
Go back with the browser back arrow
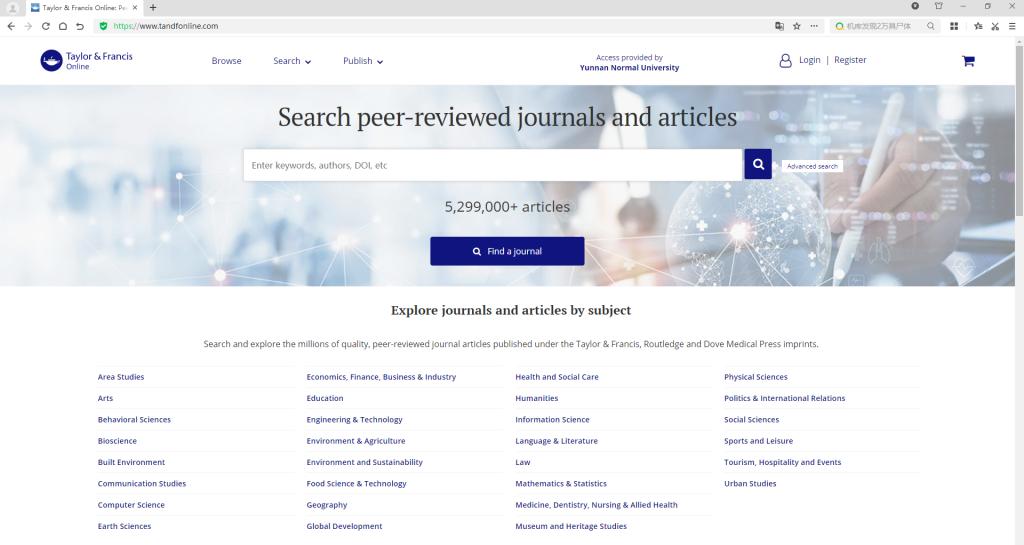tap(11, 26)
